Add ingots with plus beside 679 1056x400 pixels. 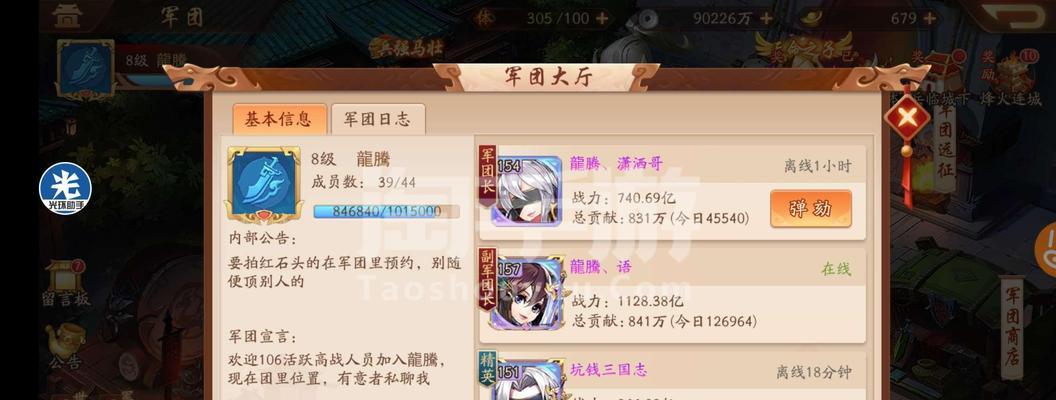pos(930,18)
